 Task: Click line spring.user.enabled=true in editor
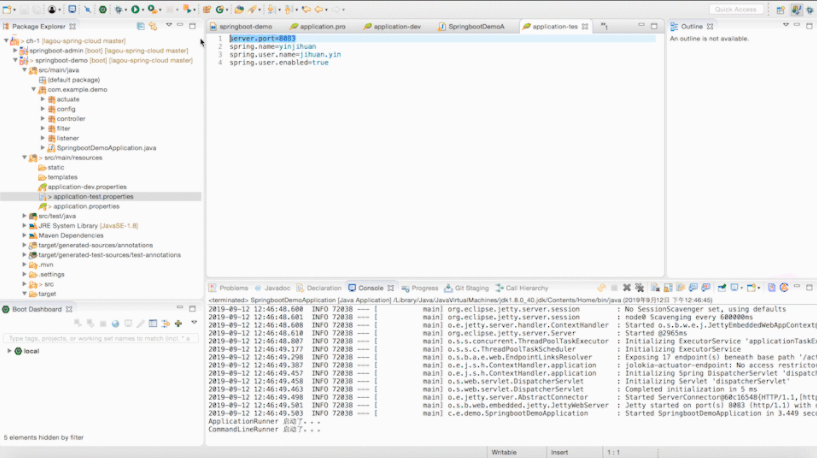pos(279,63)
